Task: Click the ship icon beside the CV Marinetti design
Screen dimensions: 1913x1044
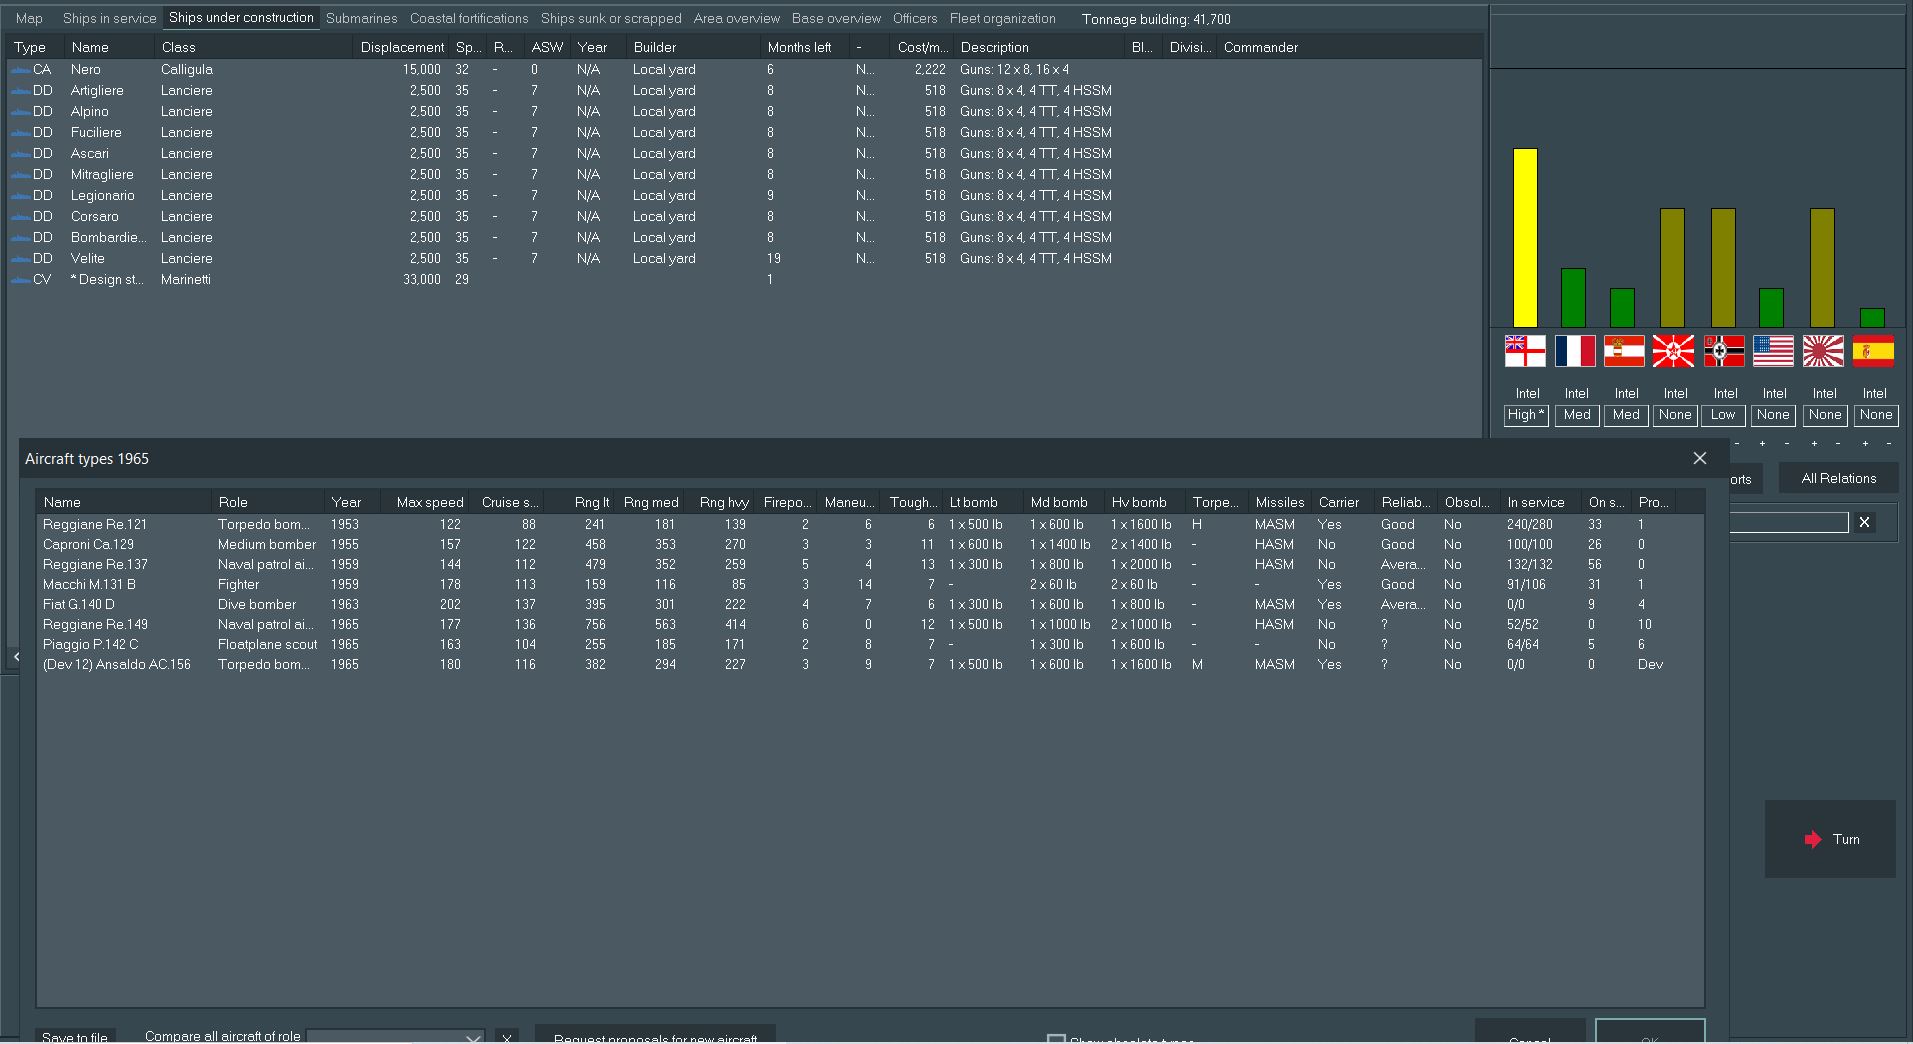Action: click(20, 280)
